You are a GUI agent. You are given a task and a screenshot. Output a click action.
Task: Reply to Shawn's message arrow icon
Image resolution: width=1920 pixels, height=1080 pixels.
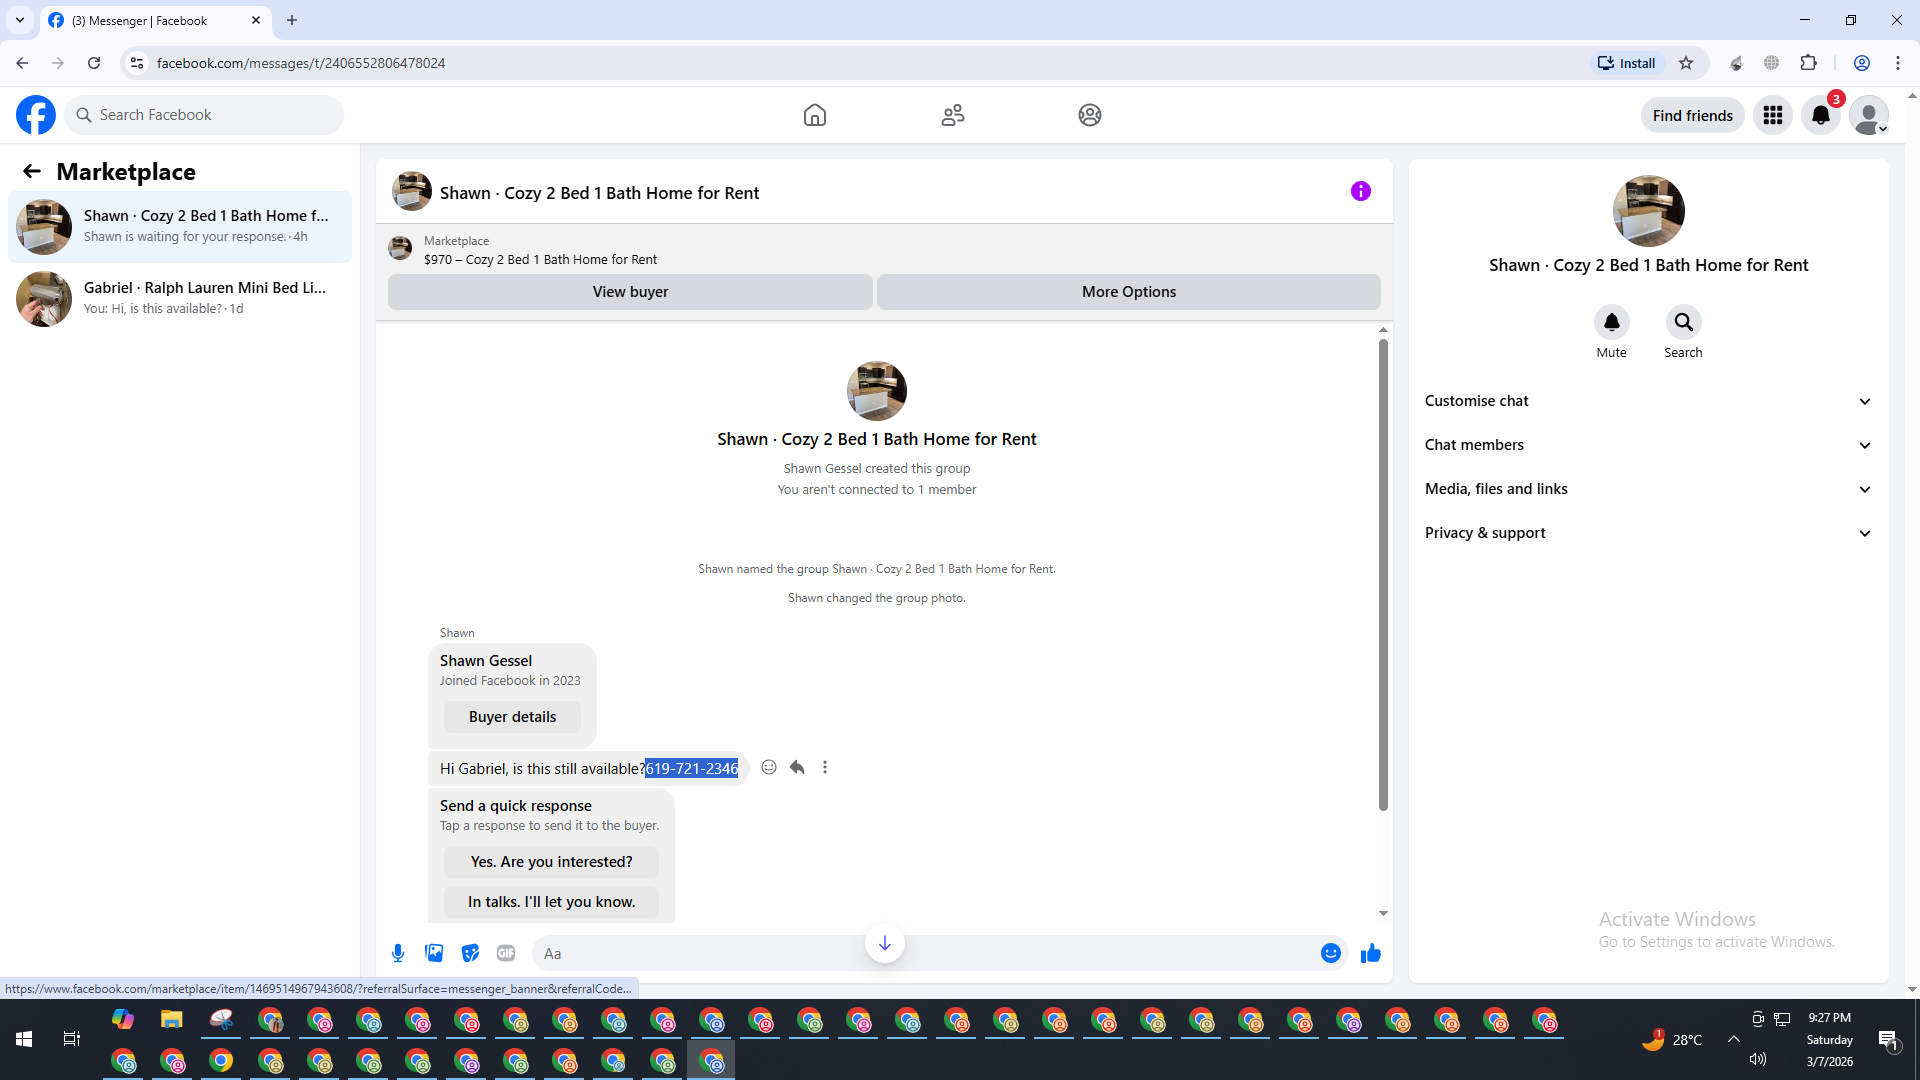tap(797, 767)
